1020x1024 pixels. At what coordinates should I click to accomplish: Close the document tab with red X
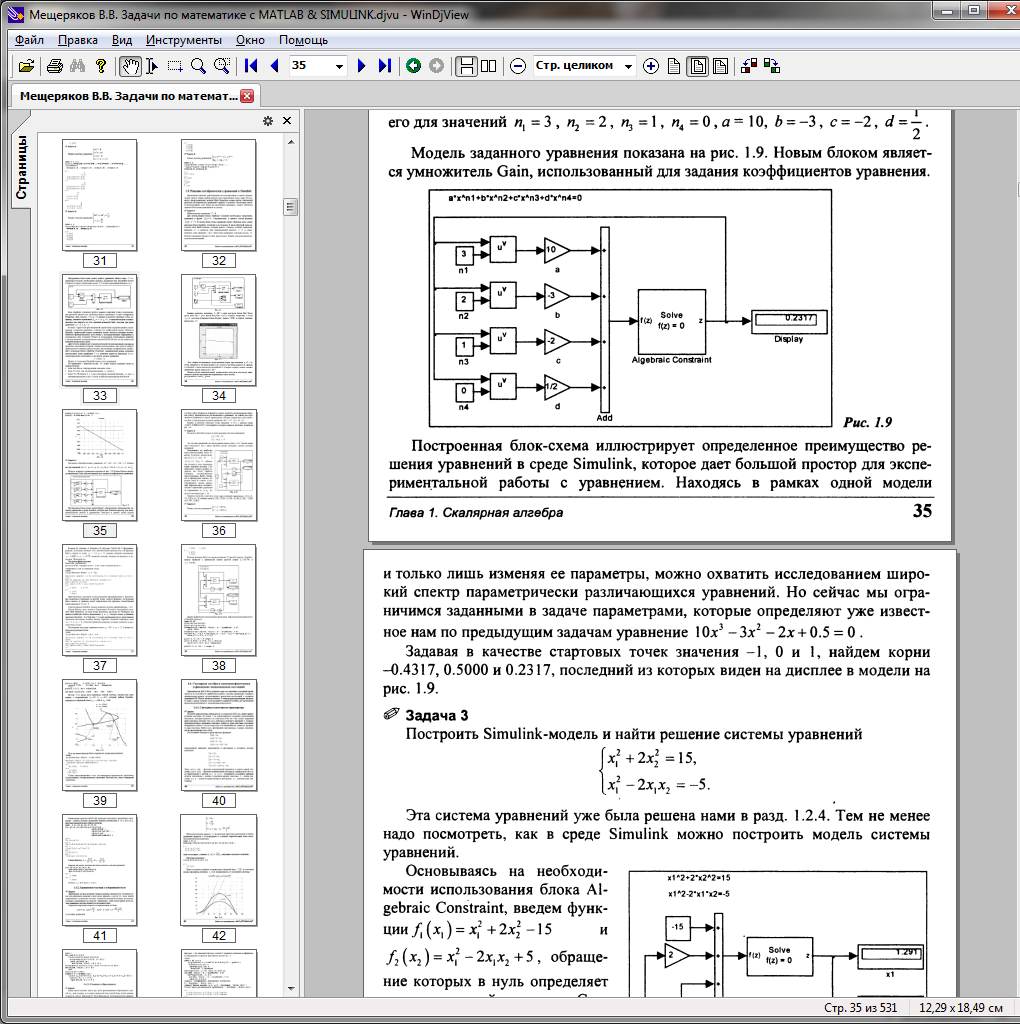click(247, 96)
